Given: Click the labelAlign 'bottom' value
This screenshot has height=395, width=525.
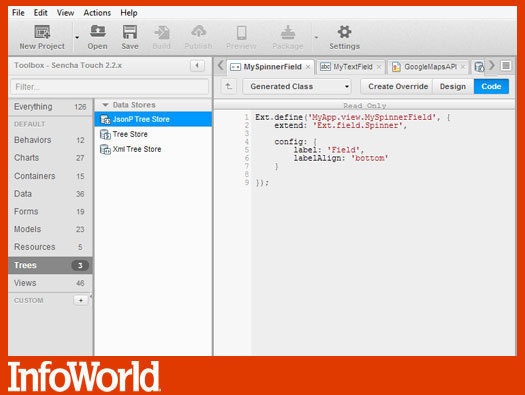Looking at the screenshot, I should click(x=370, y=158).
